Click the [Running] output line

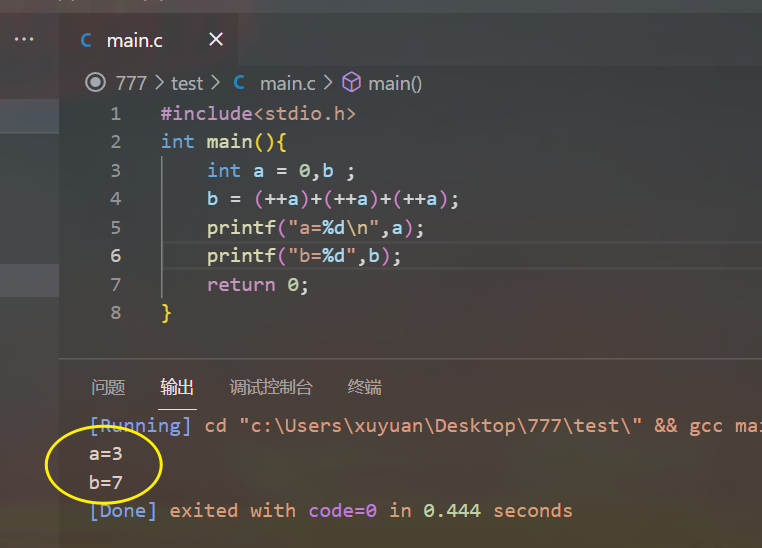point(426,426)
